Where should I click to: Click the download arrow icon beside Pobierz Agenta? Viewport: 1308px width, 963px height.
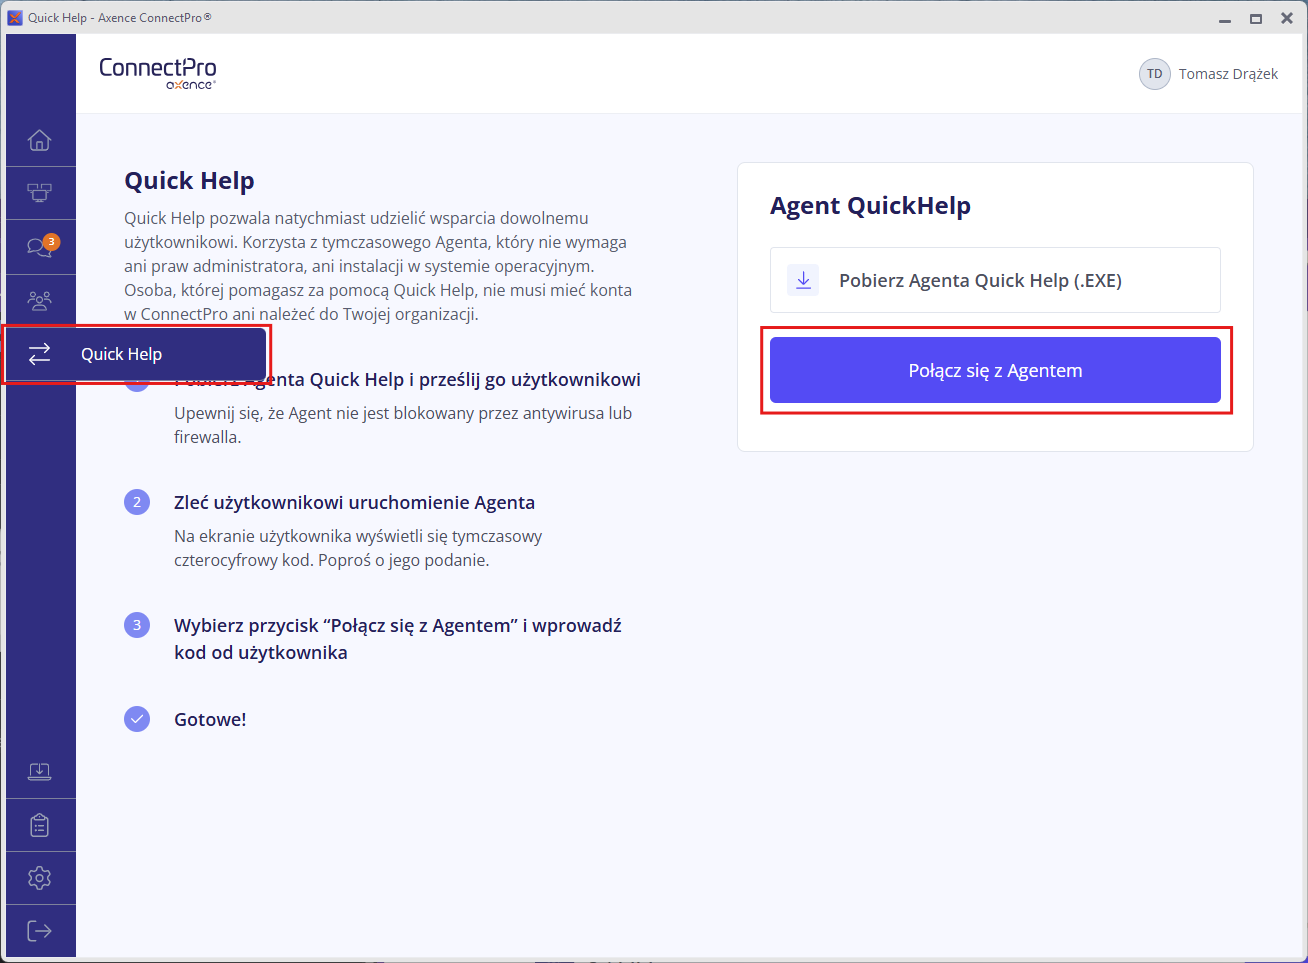(803, 280)
